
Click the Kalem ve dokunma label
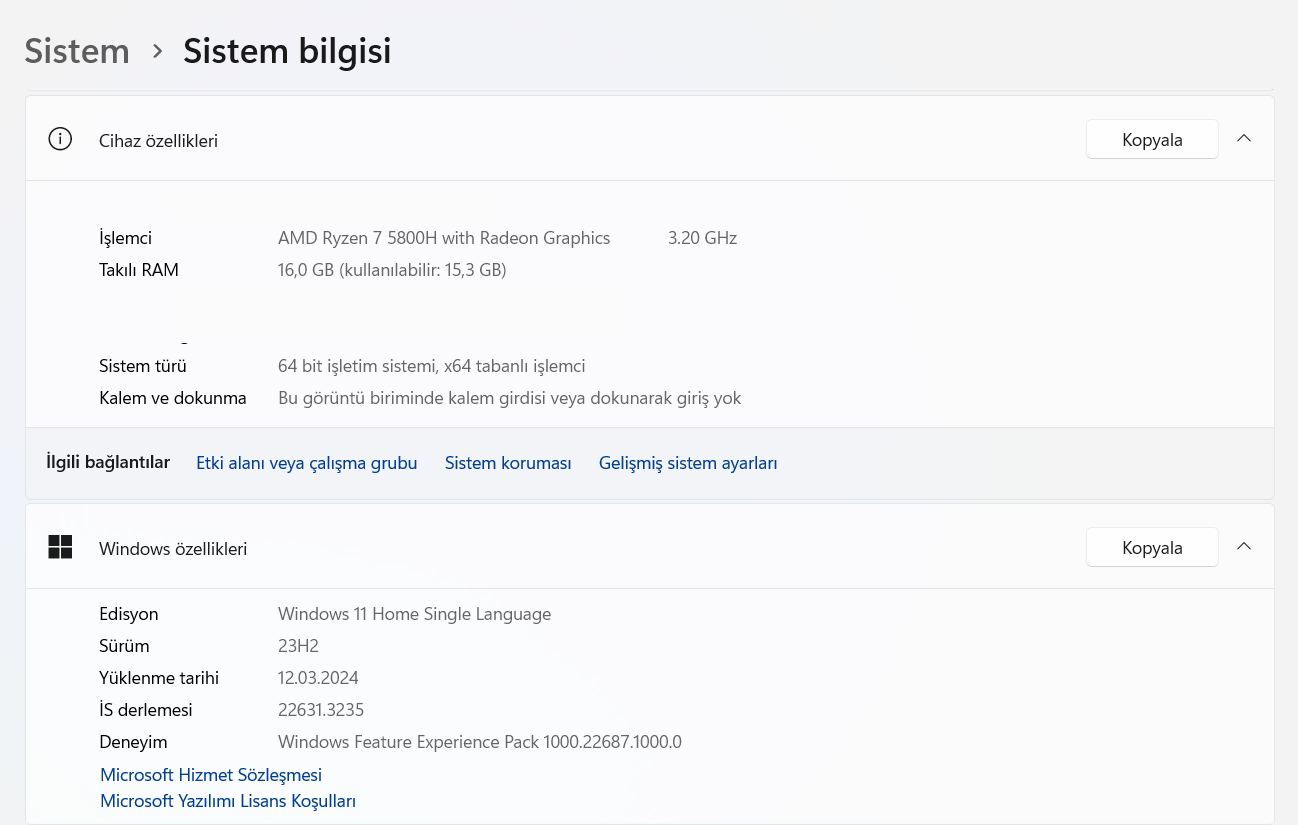[173, 398]
